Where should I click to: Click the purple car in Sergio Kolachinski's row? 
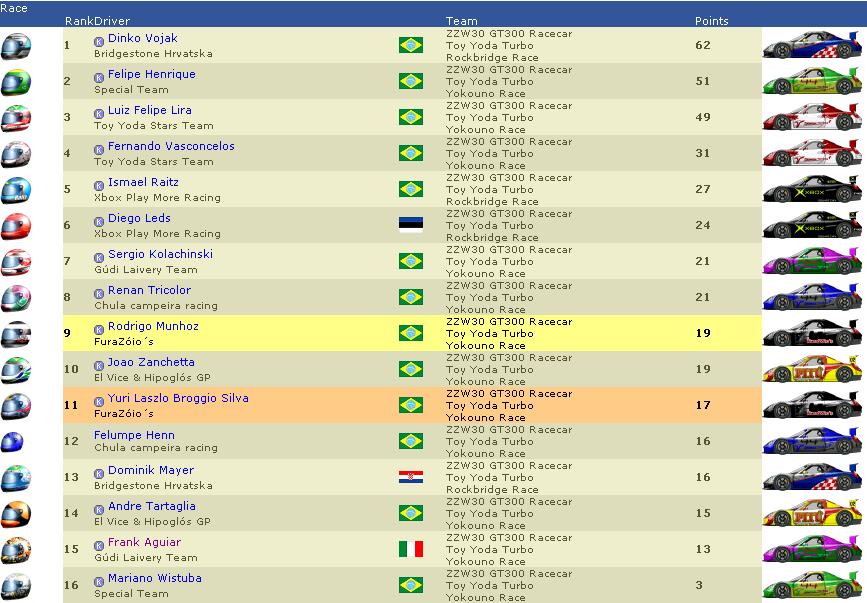click(x=812, y=261)
